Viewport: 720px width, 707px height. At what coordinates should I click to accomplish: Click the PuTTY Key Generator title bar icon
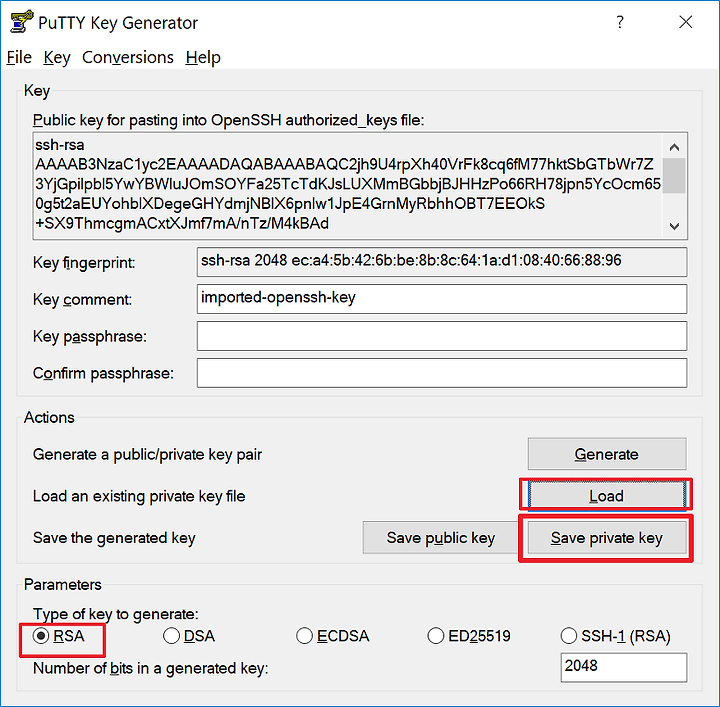(21, 22)
